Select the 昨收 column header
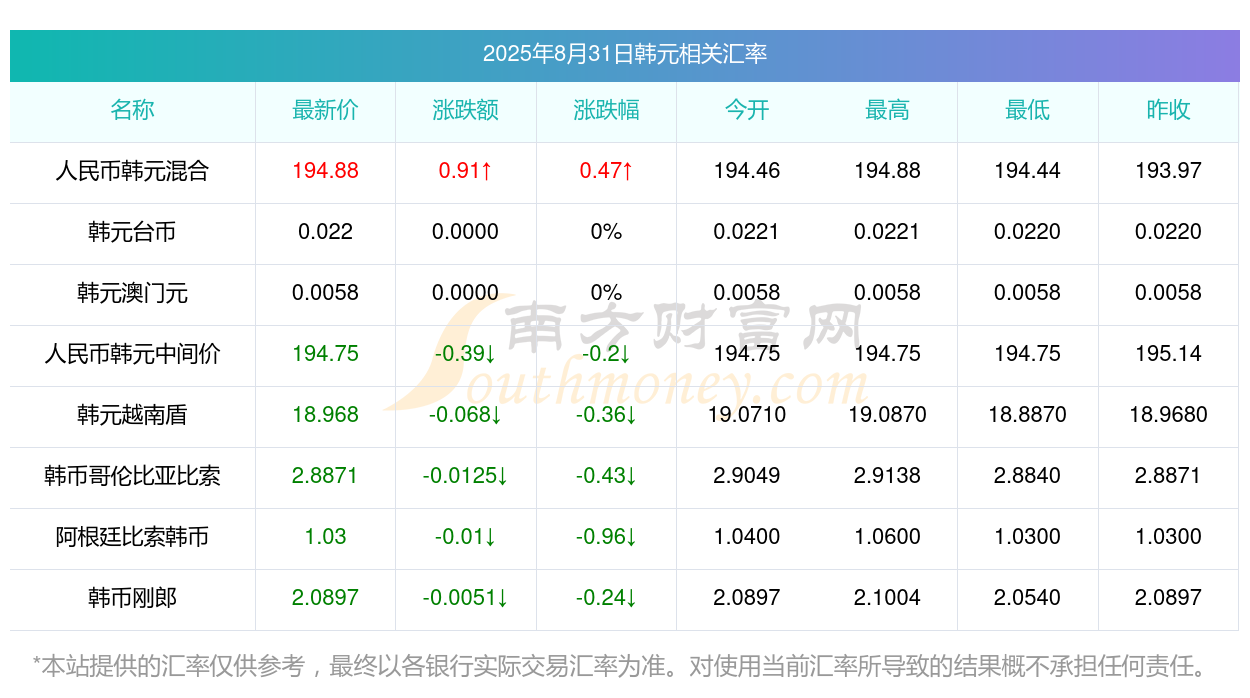The height and width of the screenshot is (698, 1250). click(x=1168, y=110)
